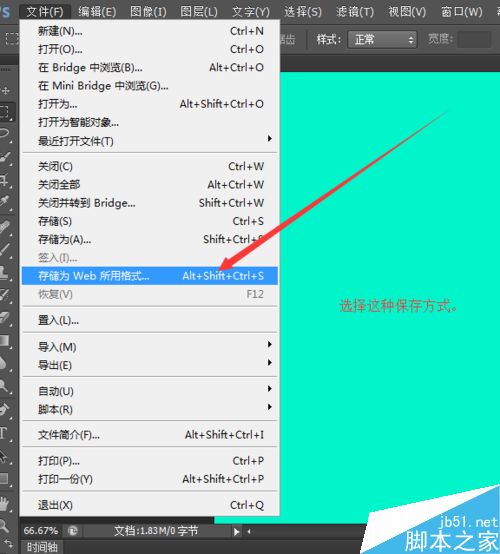This screenshot has width=500, height=554.
Task: Choose 打印(P)... entry
Action: [150, 461]
